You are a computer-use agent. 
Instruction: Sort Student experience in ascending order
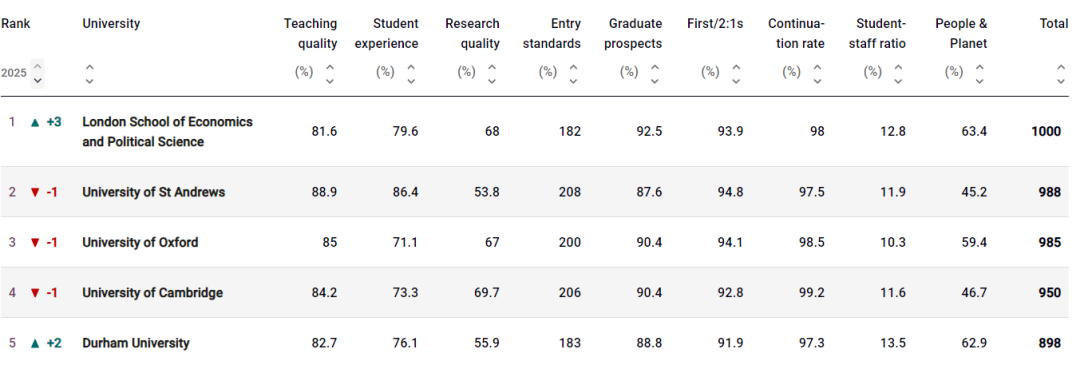[411, 67]
